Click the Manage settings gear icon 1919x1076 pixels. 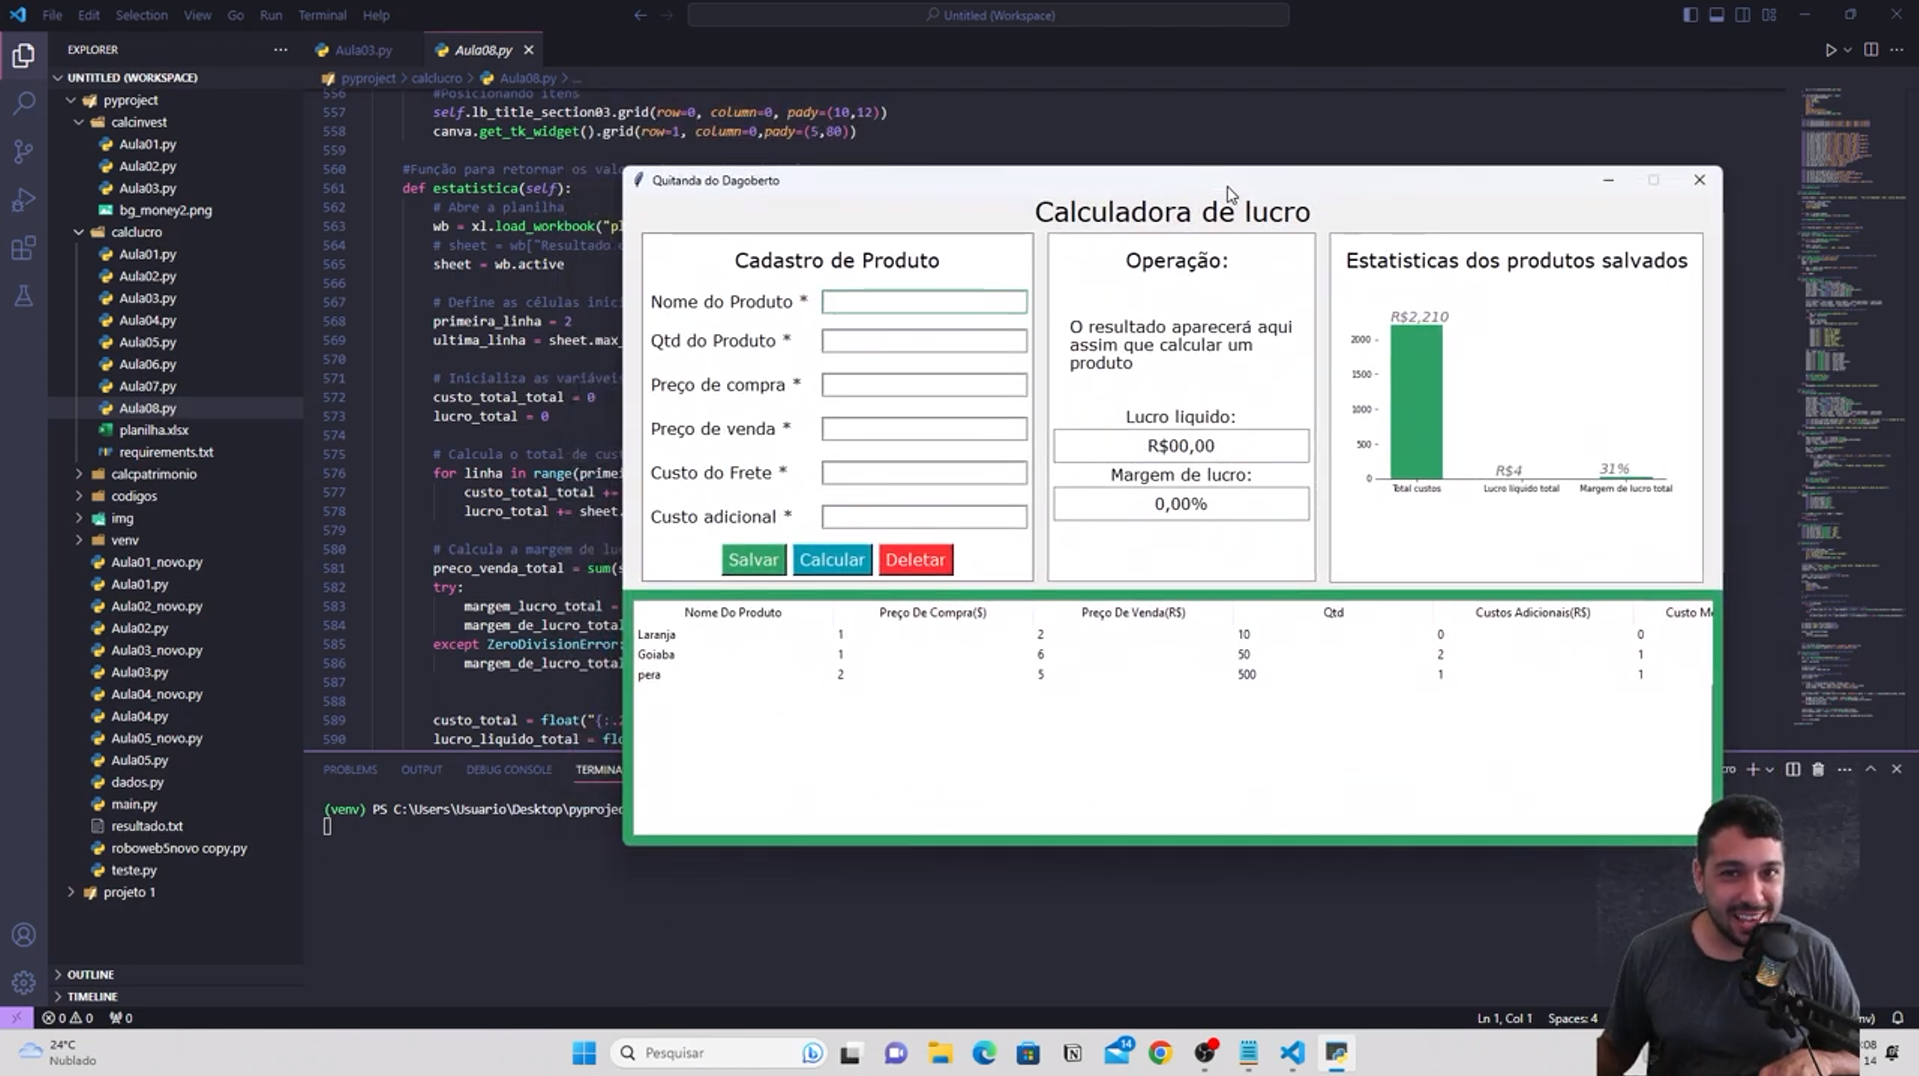[x=24, y=982]
